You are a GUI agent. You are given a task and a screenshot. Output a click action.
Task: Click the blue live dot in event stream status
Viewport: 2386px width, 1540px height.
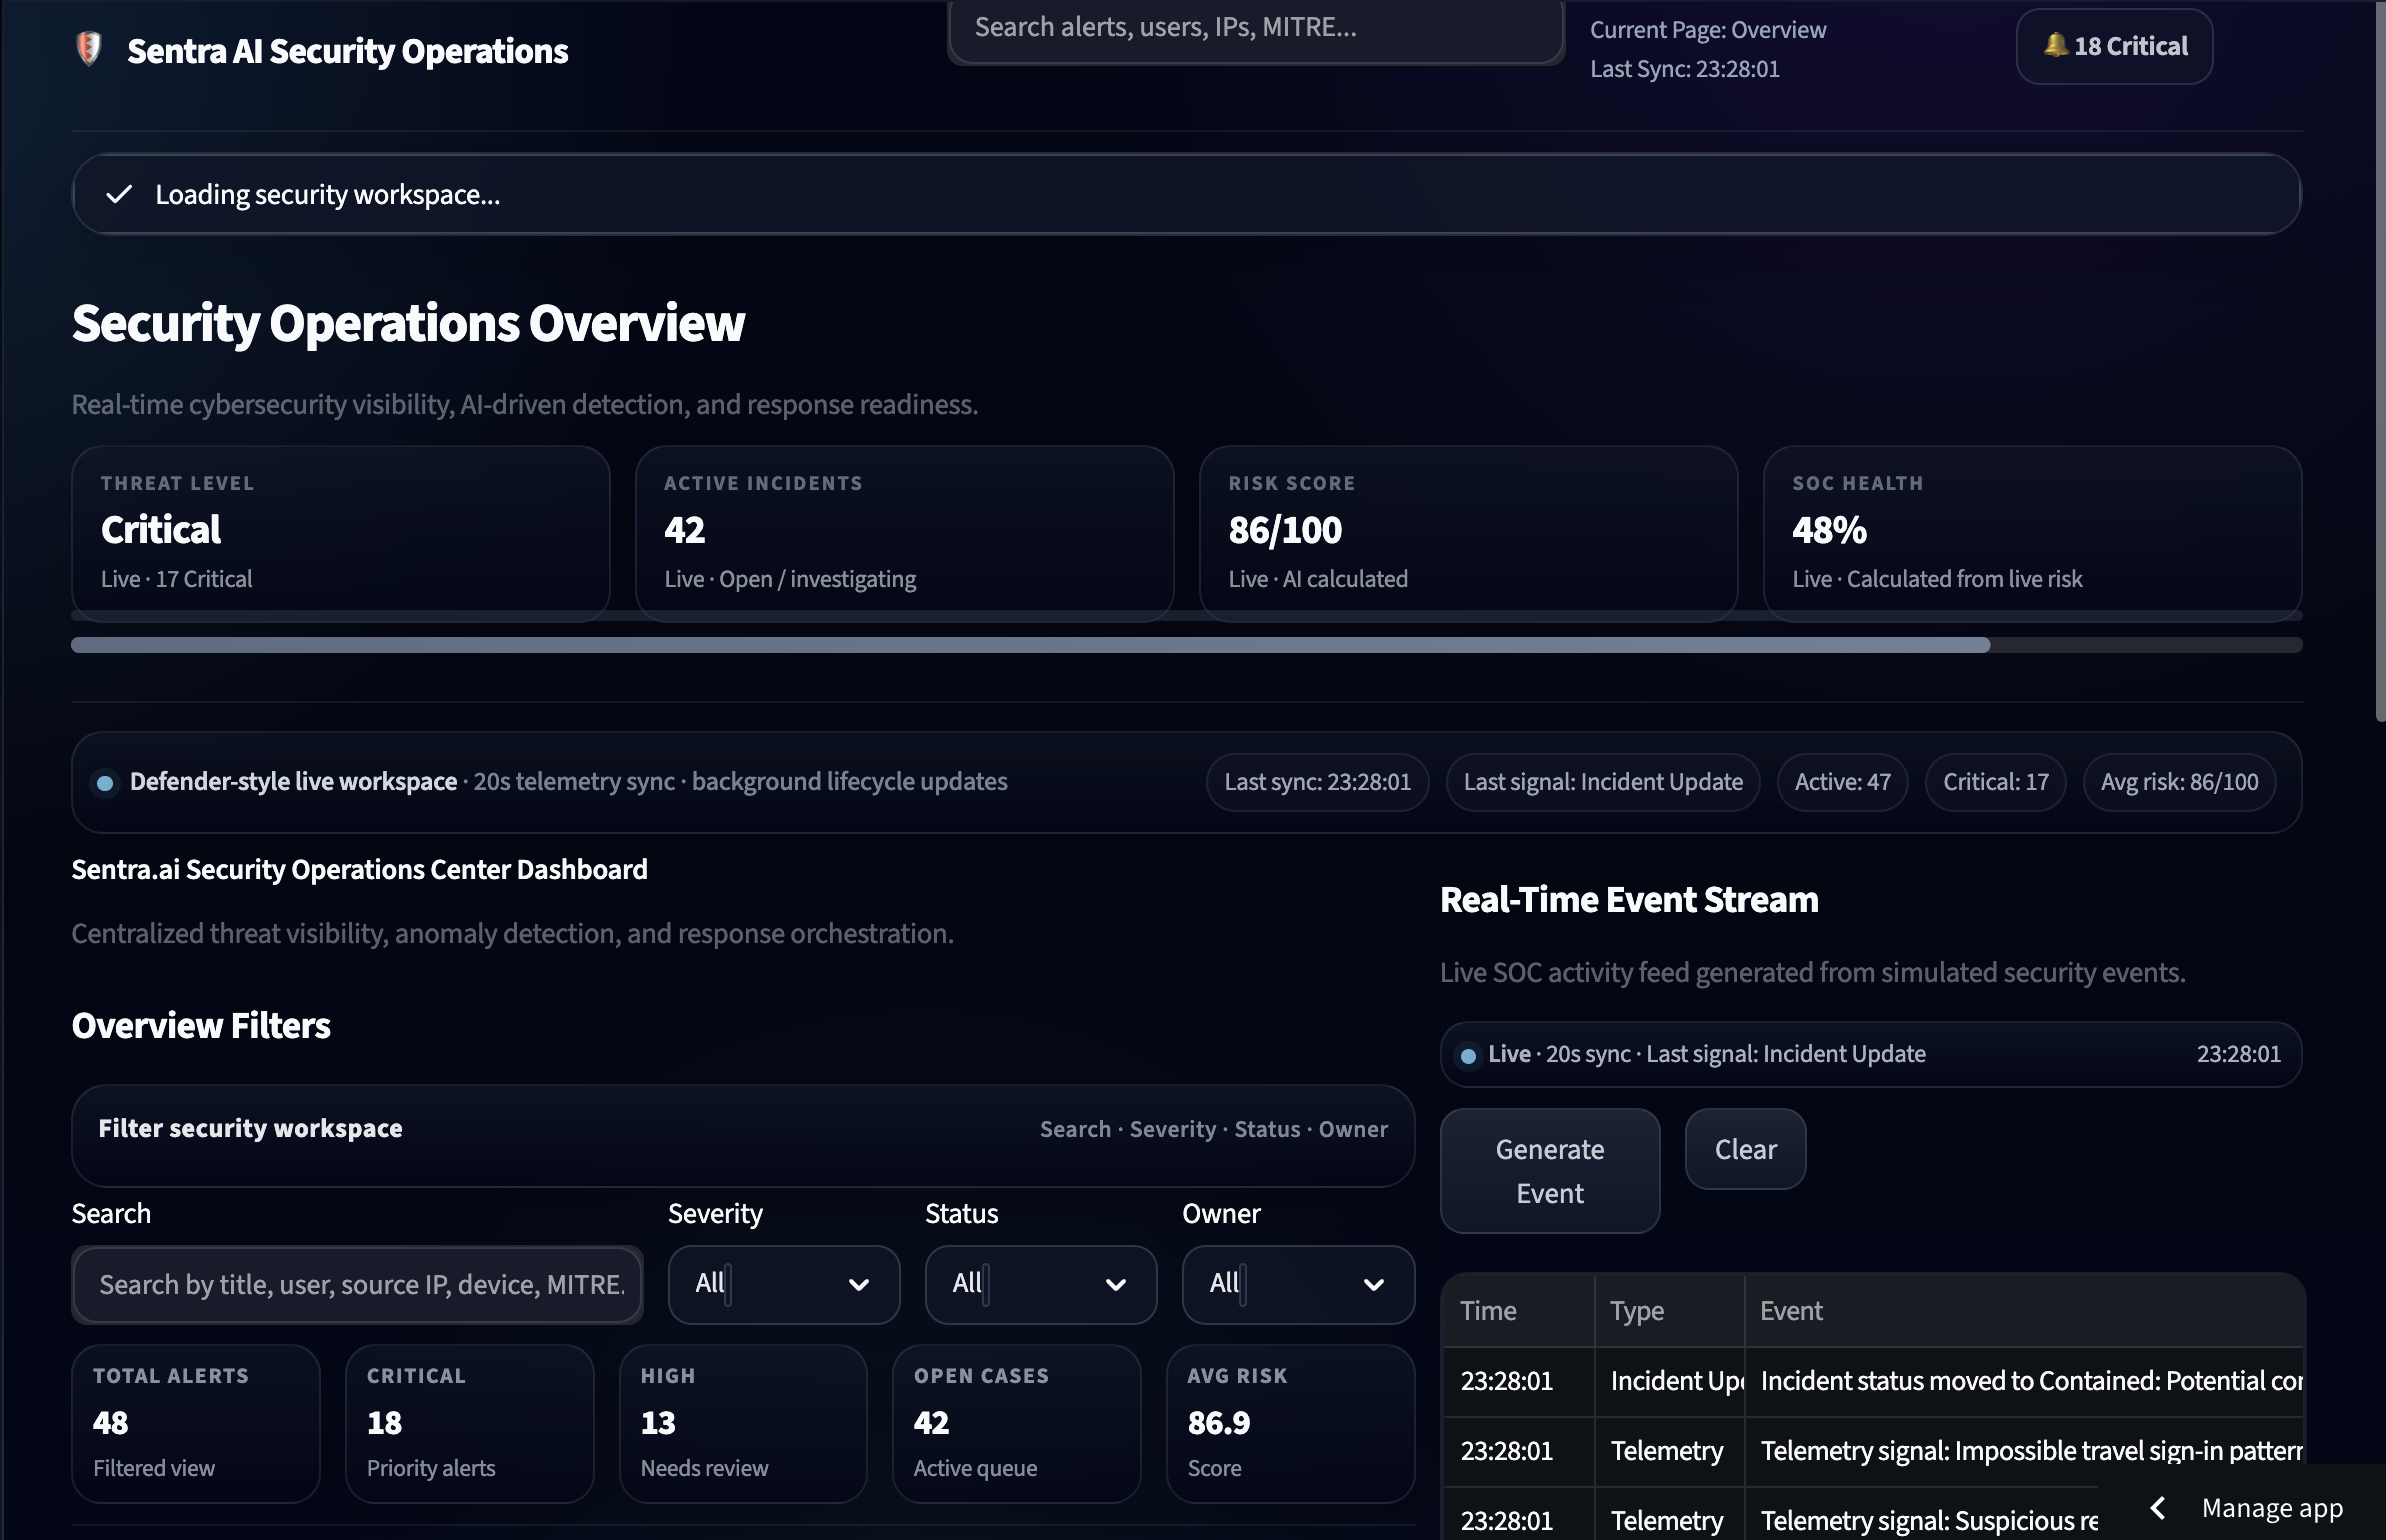click(1467, 1055)
